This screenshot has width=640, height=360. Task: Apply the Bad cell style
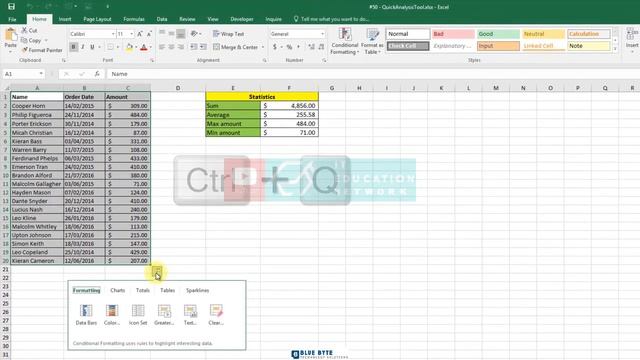coord(453,34)
